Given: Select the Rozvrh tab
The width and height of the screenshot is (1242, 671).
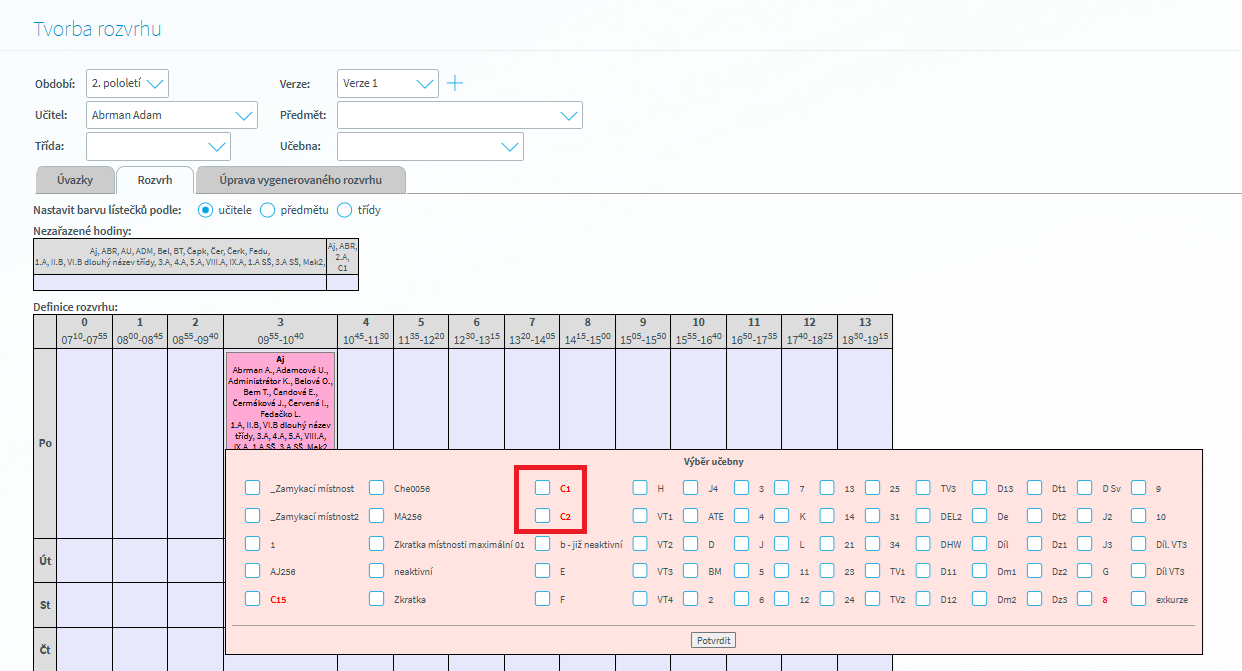Looking at the screenshot, I should pyautogui.click(x=155, y=180).
